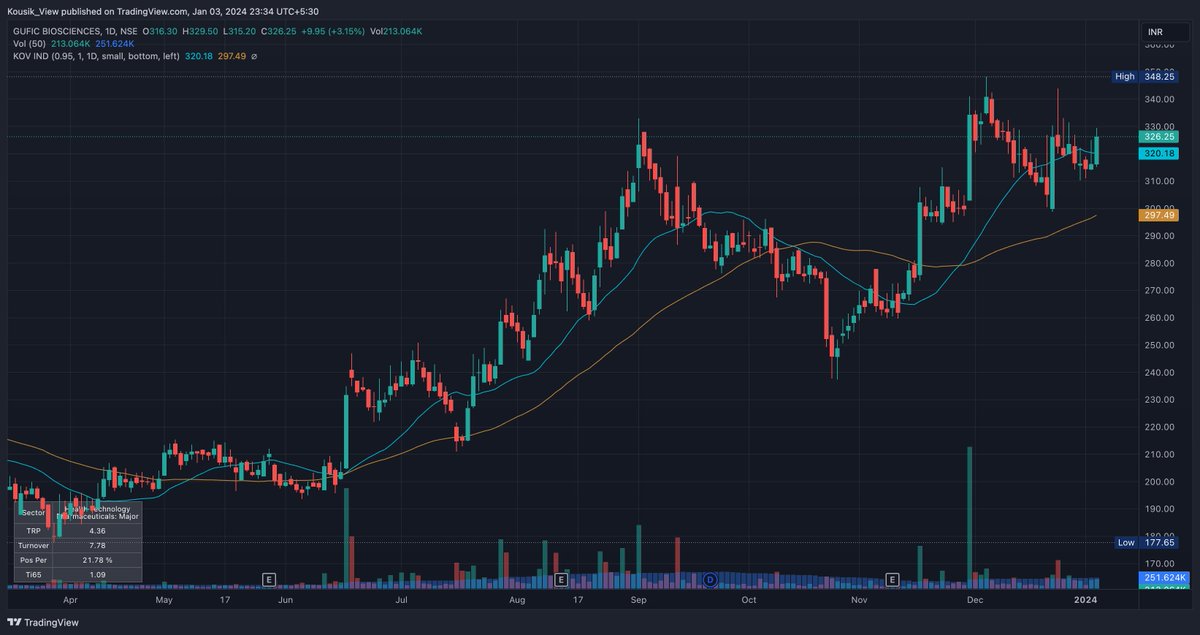Click the 340.00 price axis label
Image resolution: width=1200 pixels, height=635 pixels.
(1158, 99)
